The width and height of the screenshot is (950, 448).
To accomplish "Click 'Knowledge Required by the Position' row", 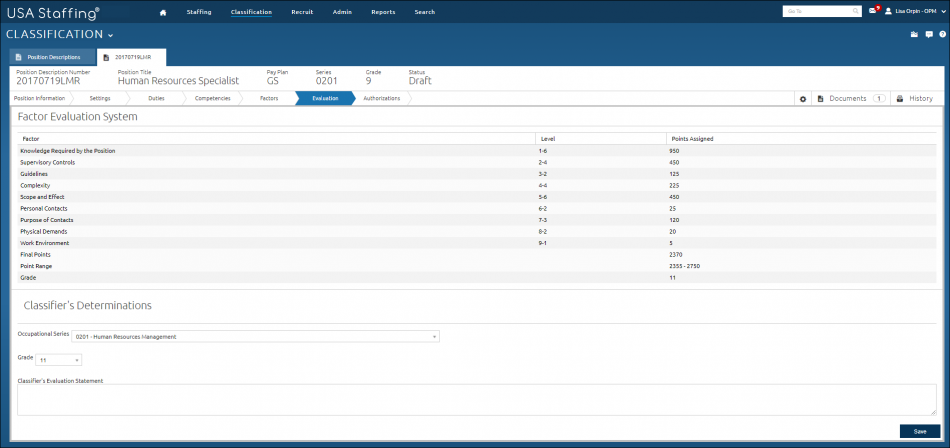I will pyautogui.click(x=477, y=150).
